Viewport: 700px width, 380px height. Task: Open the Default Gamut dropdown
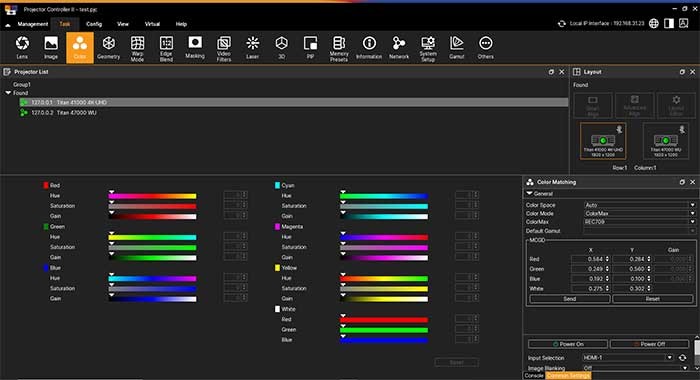(640, 230)
